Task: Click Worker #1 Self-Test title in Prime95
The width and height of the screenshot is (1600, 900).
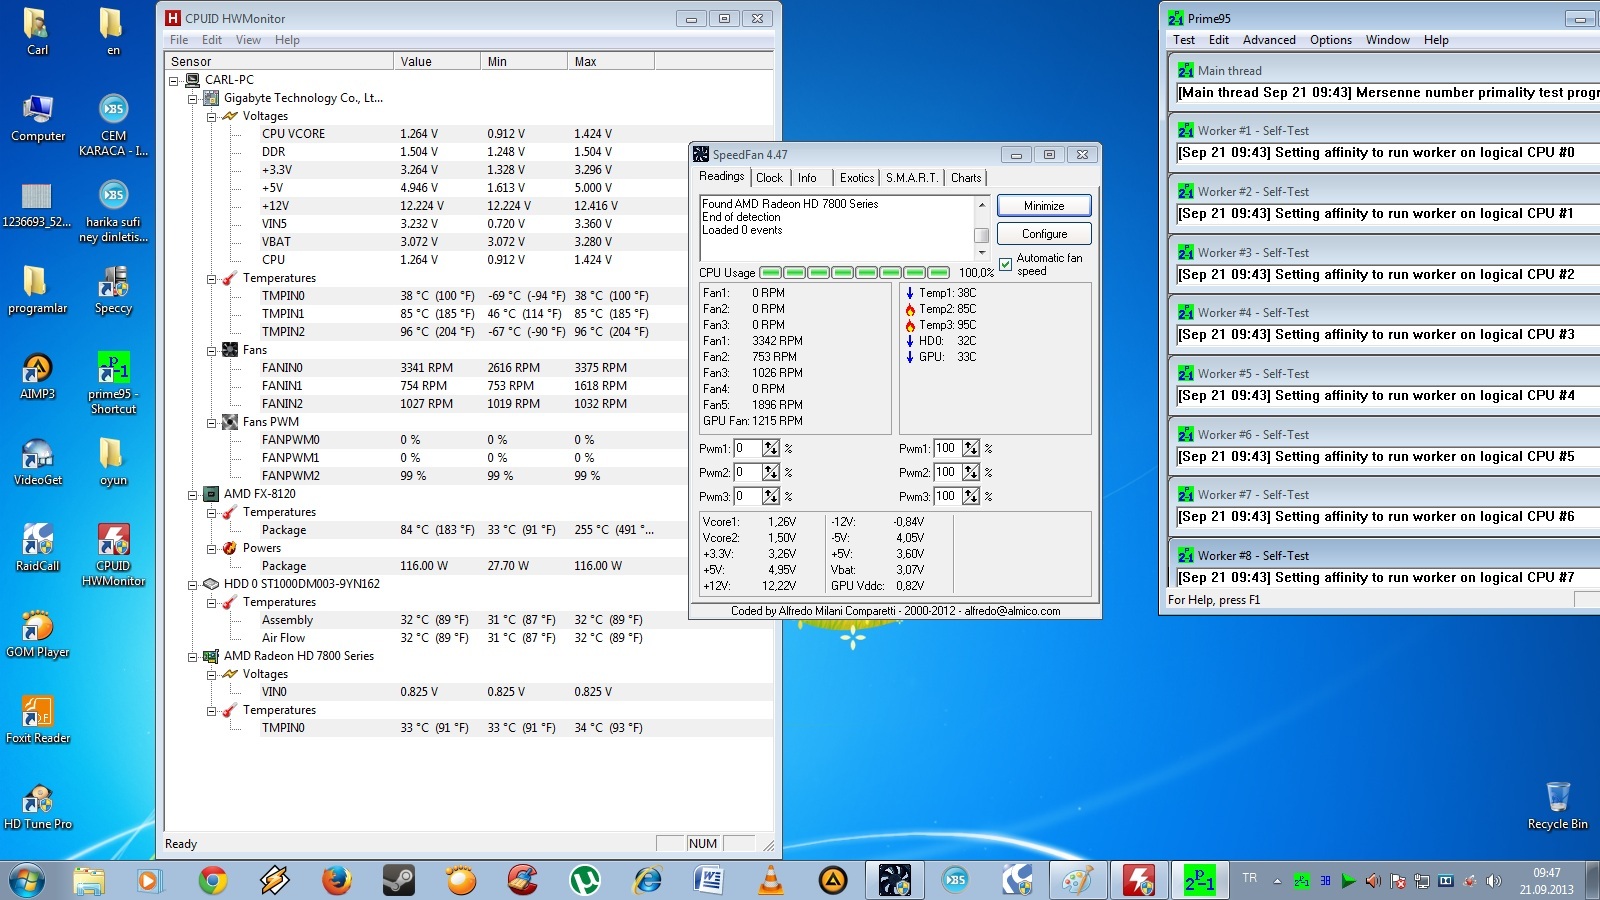Action: [x=1253, y=131]
